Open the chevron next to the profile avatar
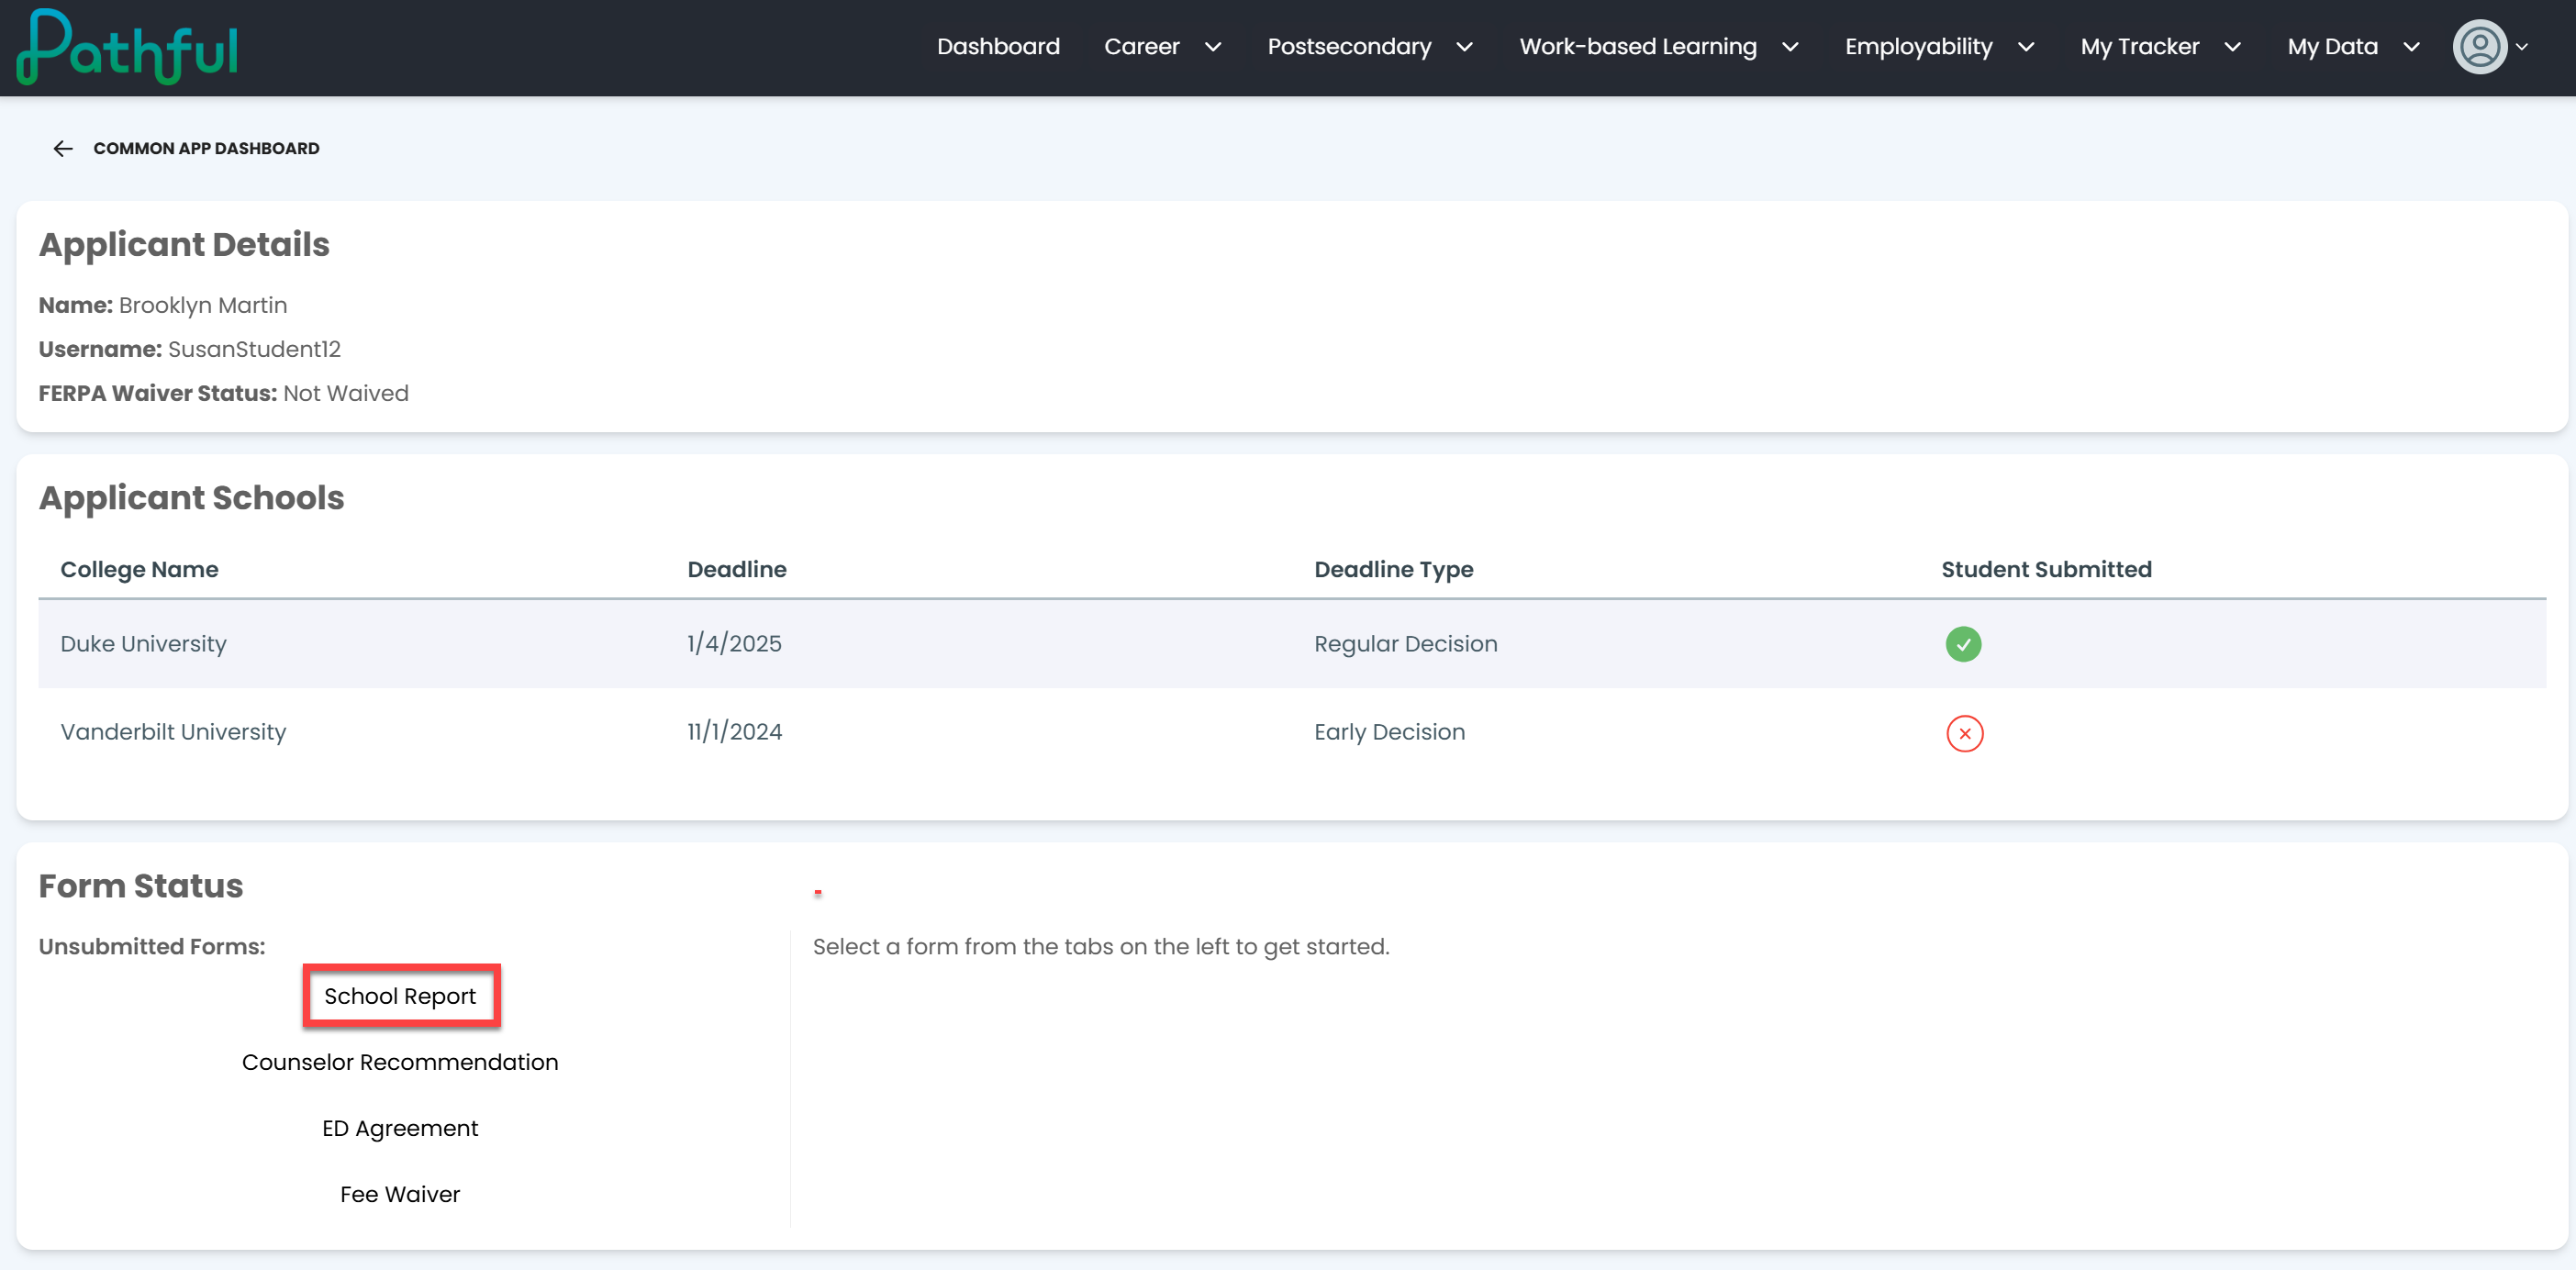 (2522, 47)
